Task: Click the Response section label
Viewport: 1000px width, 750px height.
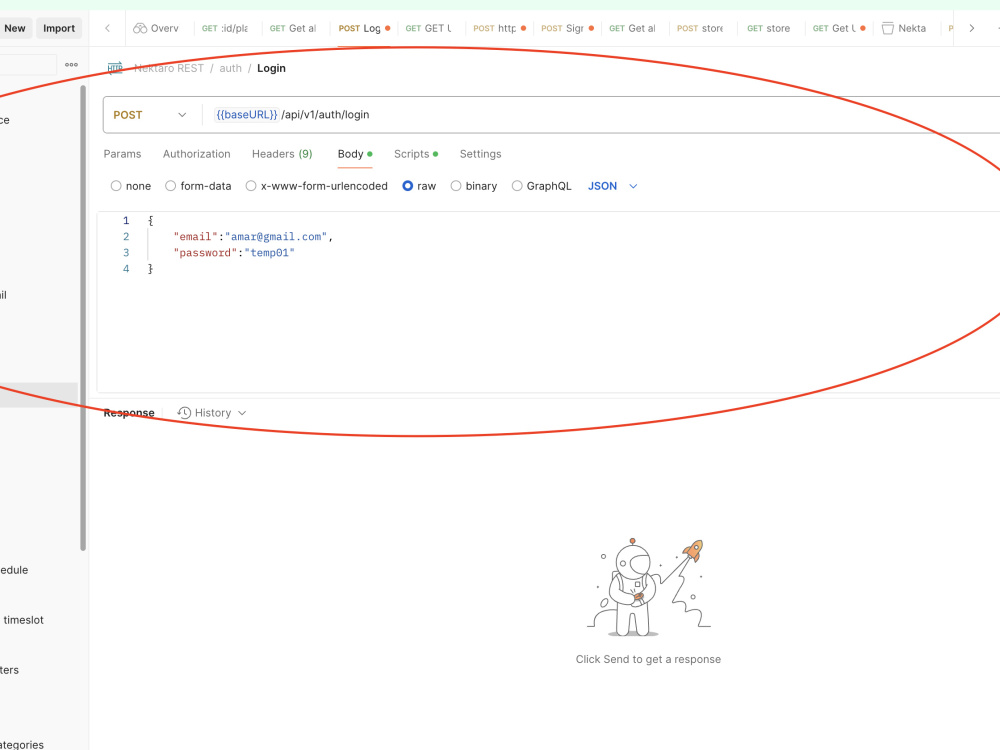Action: point(129,413)
